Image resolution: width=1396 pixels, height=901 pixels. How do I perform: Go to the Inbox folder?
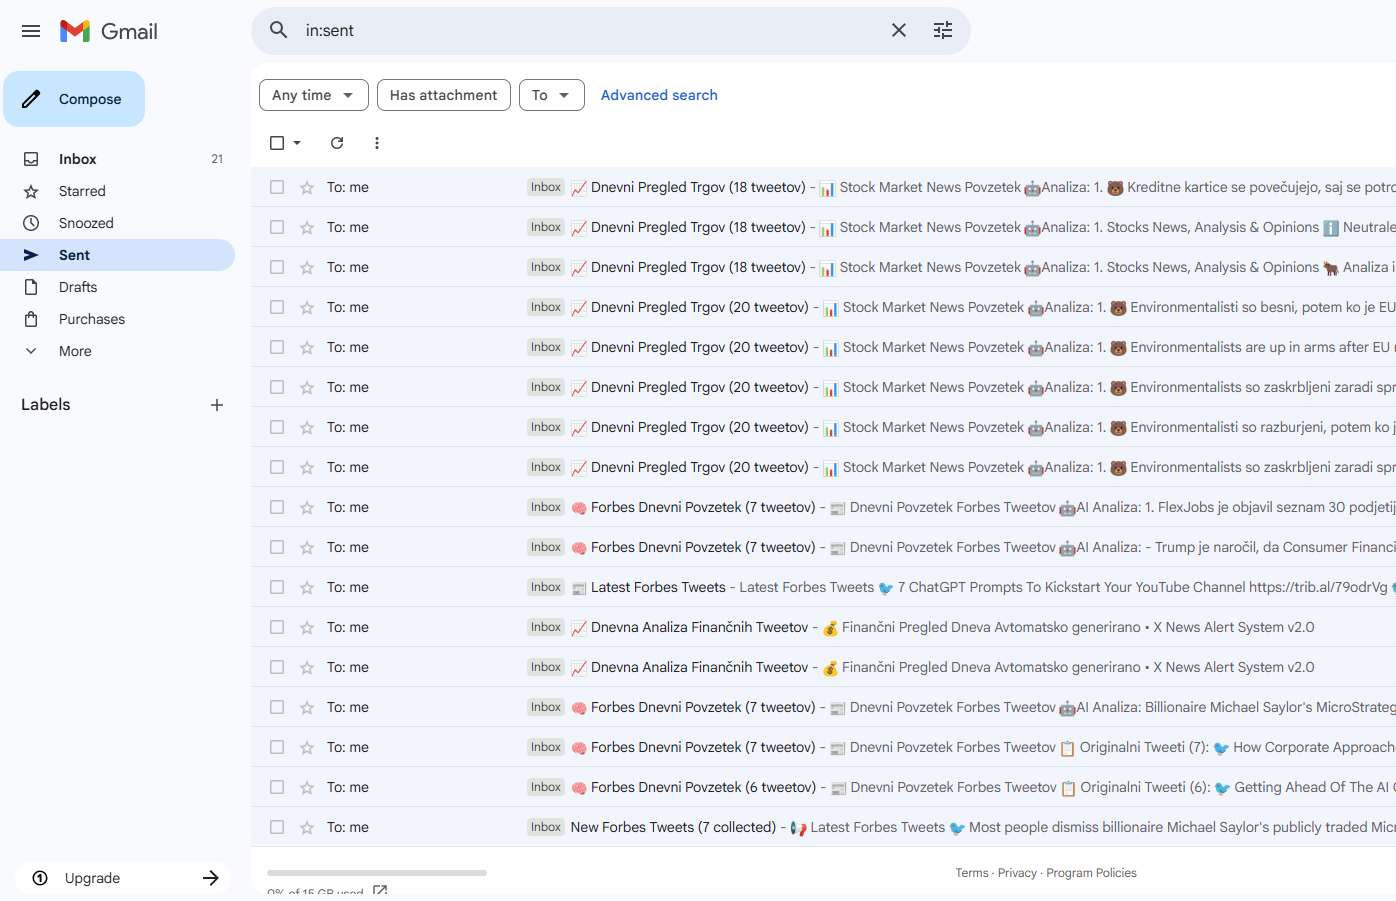point(78,159)
